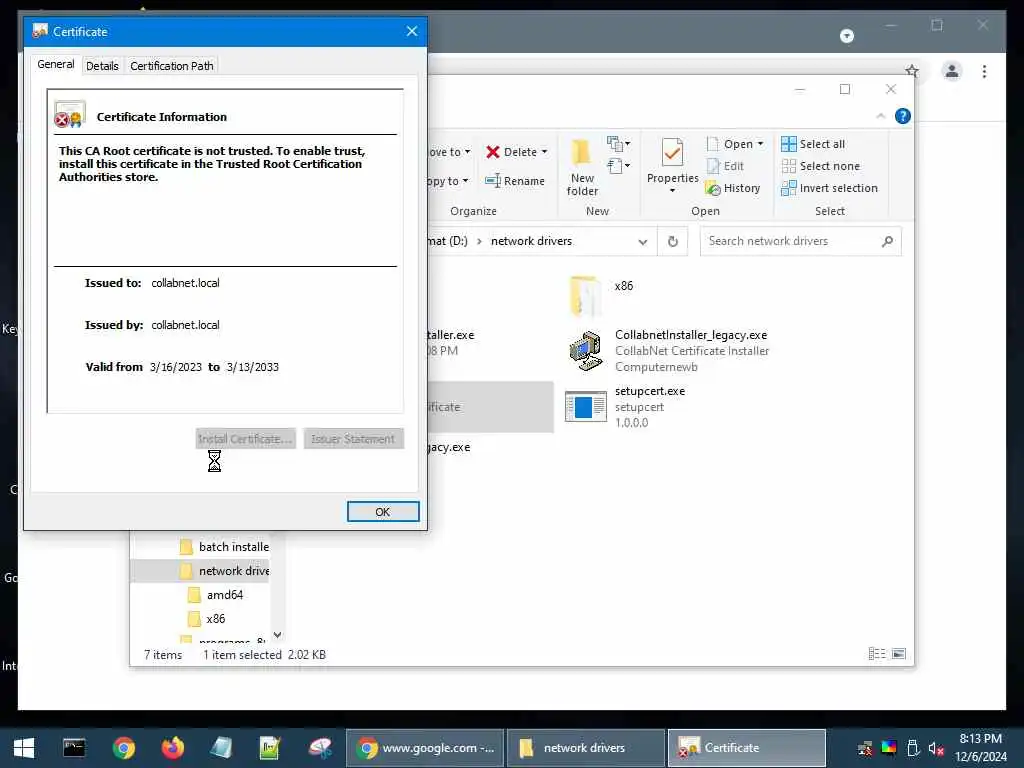1024x768 pixels.
Task: Click the Delete red X icon
Action: 493,152
